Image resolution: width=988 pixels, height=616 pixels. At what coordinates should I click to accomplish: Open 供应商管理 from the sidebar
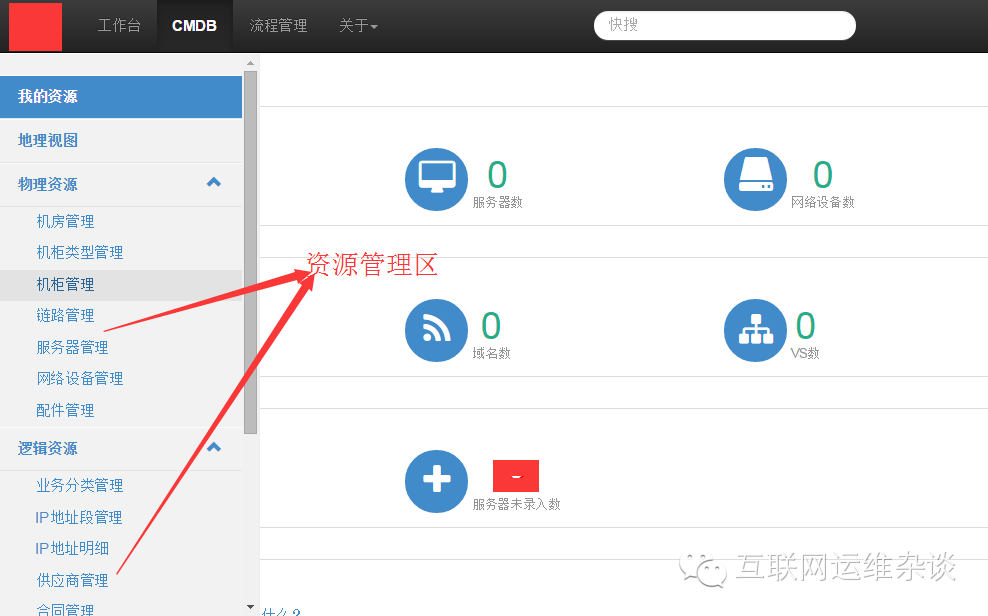tap(71, 579)
